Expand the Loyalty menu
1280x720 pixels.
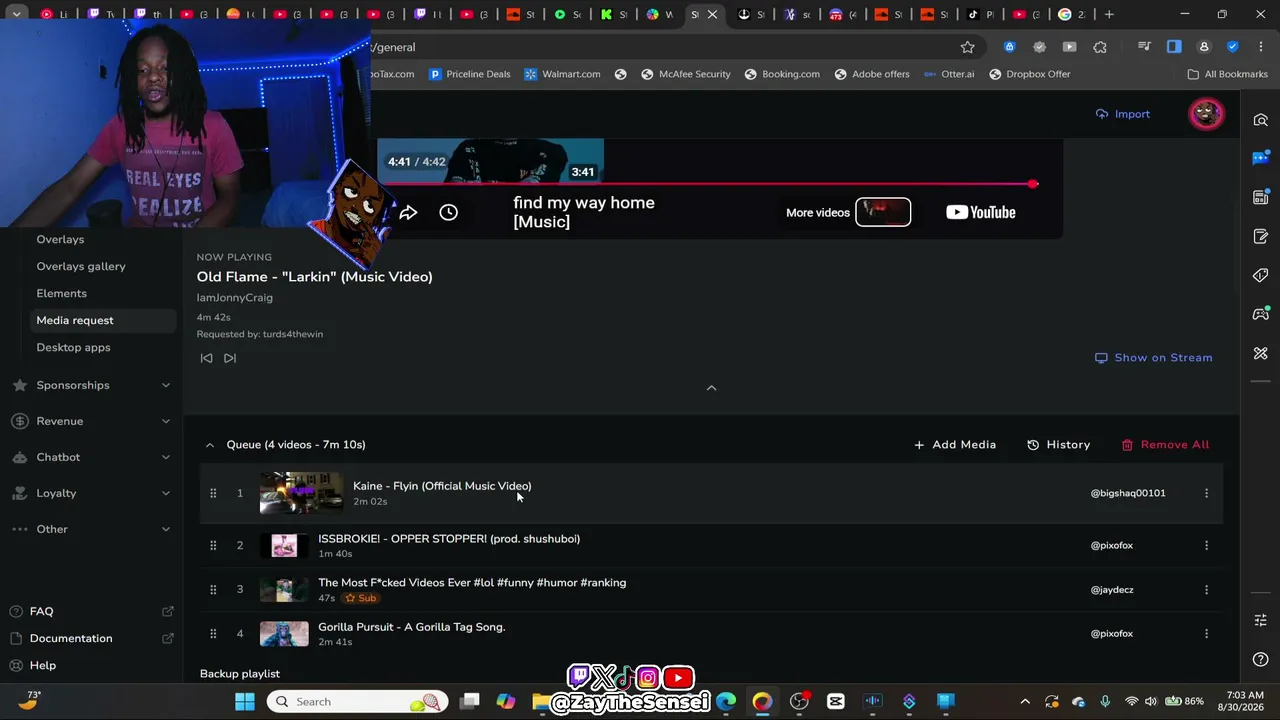click(x=91, y=493)
